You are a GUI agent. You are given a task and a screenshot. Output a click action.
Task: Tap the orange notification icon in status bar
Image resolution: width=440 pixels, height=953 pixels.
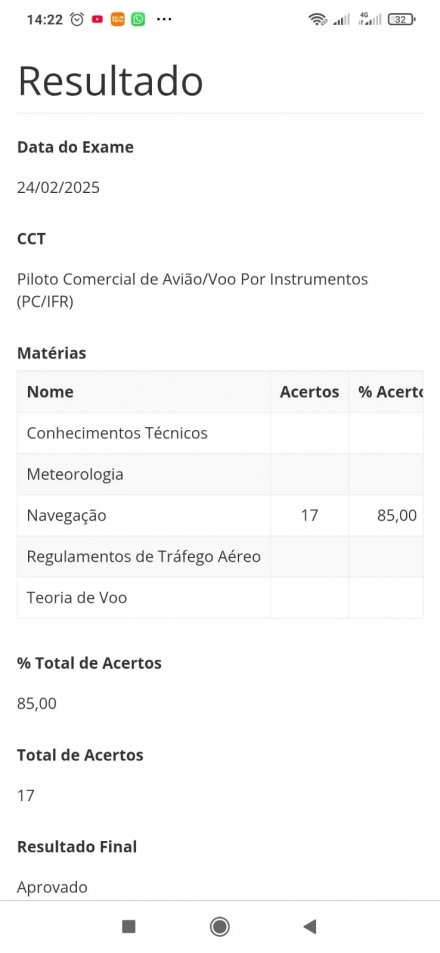tap(117, 19)
